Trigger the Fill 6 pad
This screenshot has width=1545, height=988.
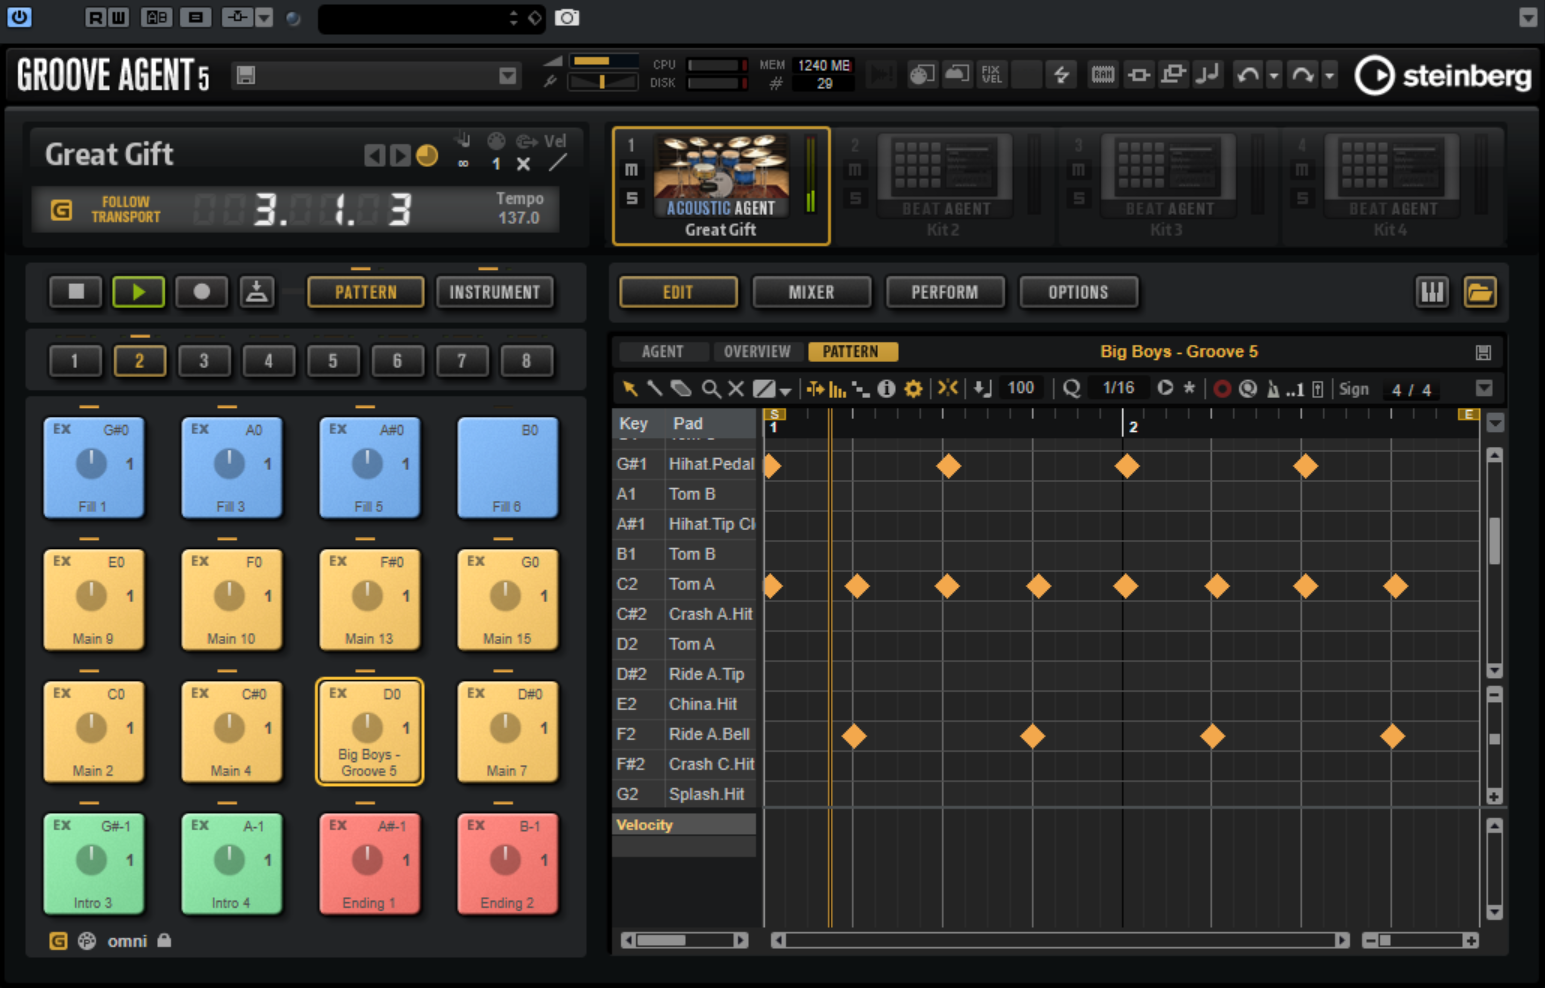tap(507, 467)
